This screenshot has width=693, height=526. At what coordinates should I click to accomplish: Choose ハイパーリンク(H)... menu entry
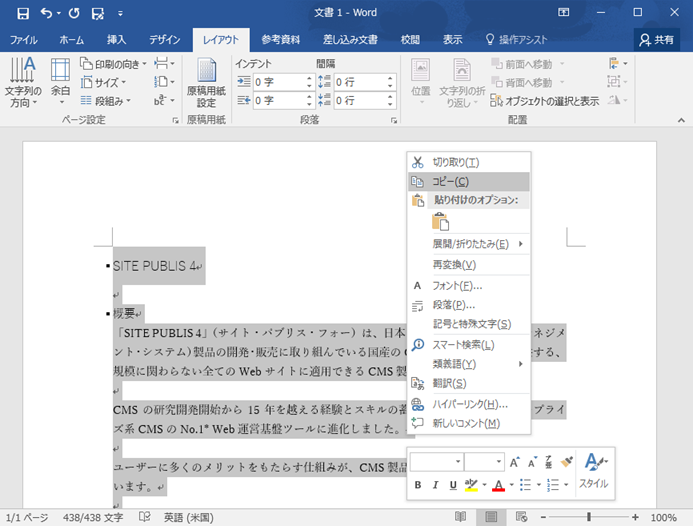point(468,404)
